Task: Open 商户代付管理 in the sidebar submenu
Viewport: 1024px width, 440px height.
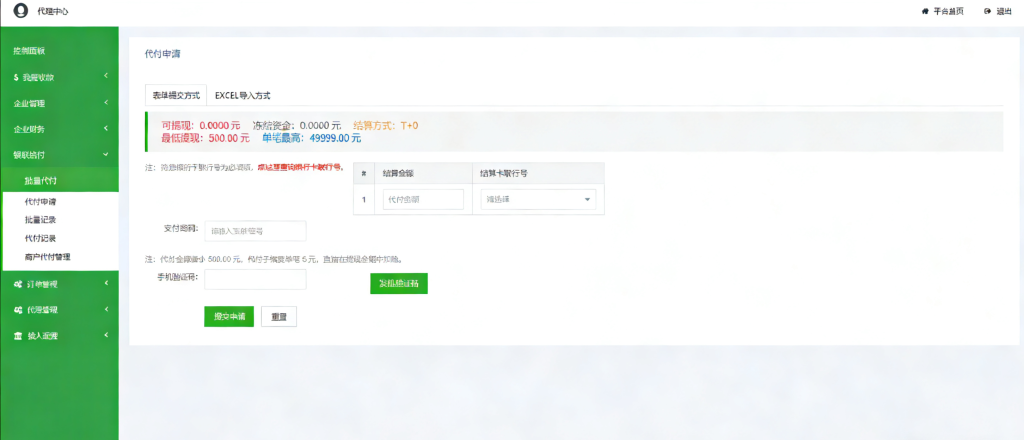Action: coord(48,257)
